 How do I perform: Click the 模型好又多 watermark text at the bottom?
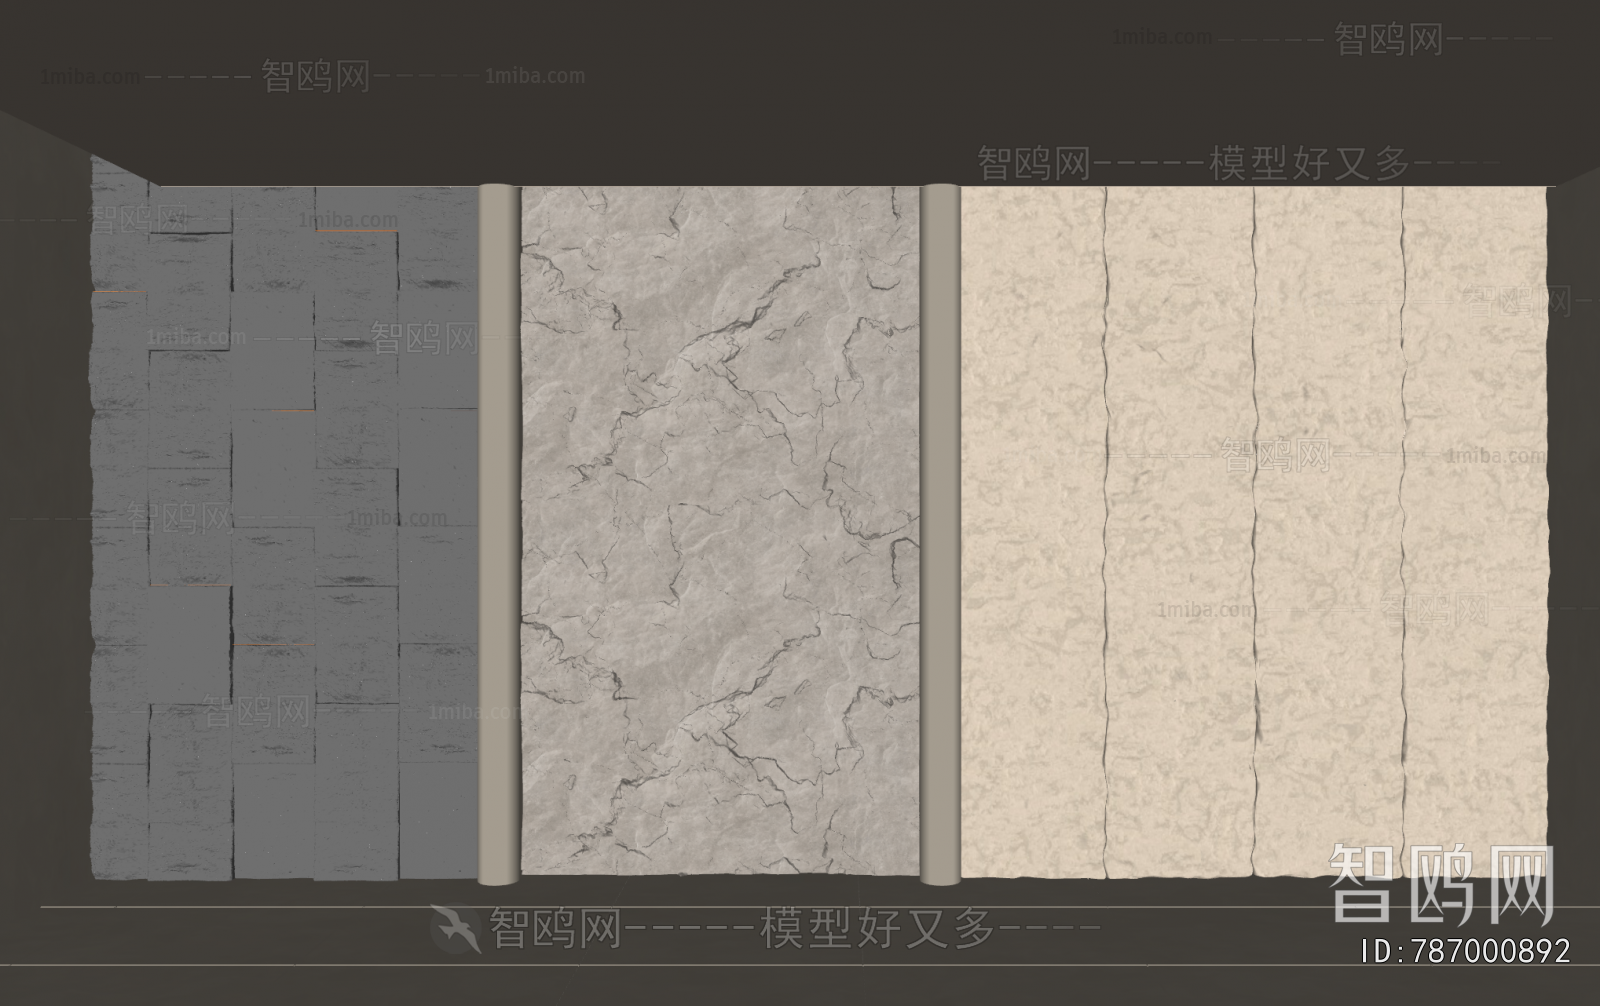click(x=878, y=929)
